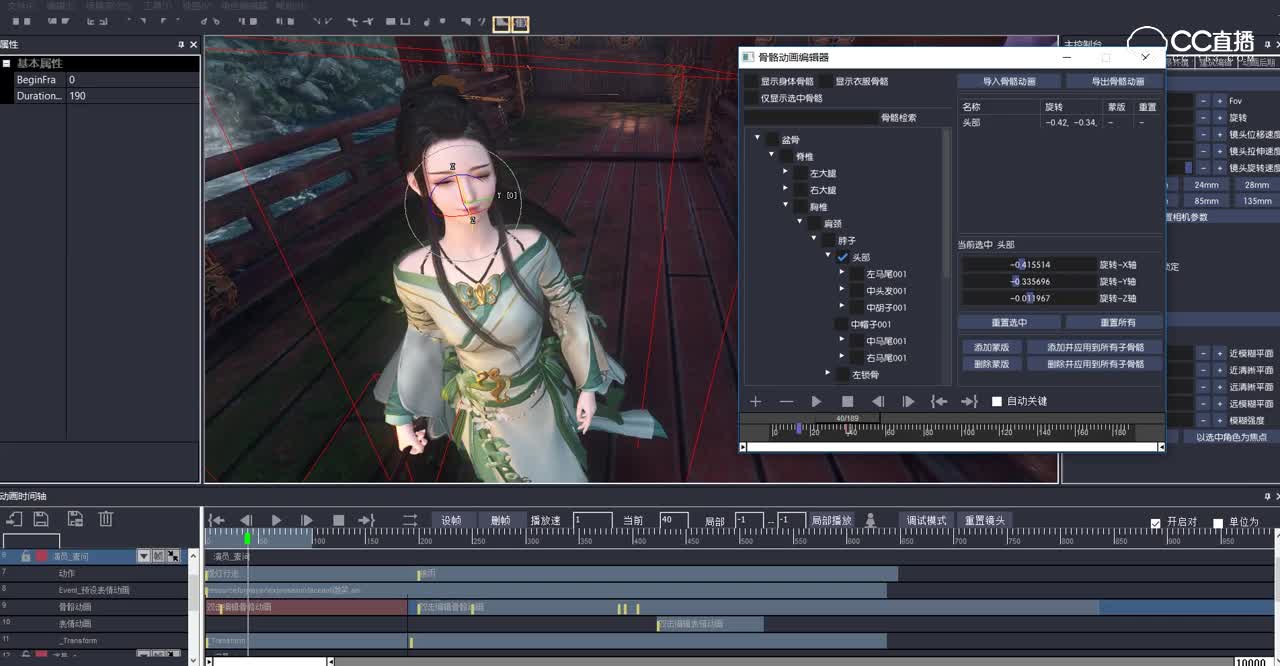Click the add keyframe plus icon in bone editor

756,401
